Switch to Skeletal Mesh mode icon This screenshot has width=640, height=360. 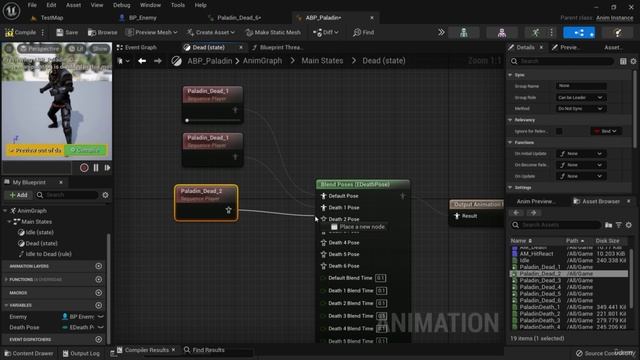[x=502, y=33]
